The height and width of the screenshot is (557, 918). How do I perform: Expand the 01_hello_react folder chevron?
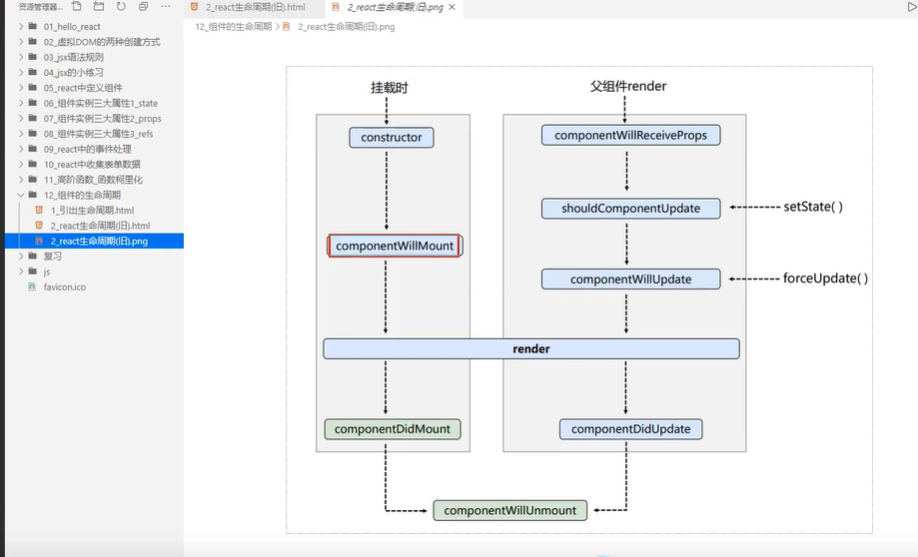coord(21,26)
